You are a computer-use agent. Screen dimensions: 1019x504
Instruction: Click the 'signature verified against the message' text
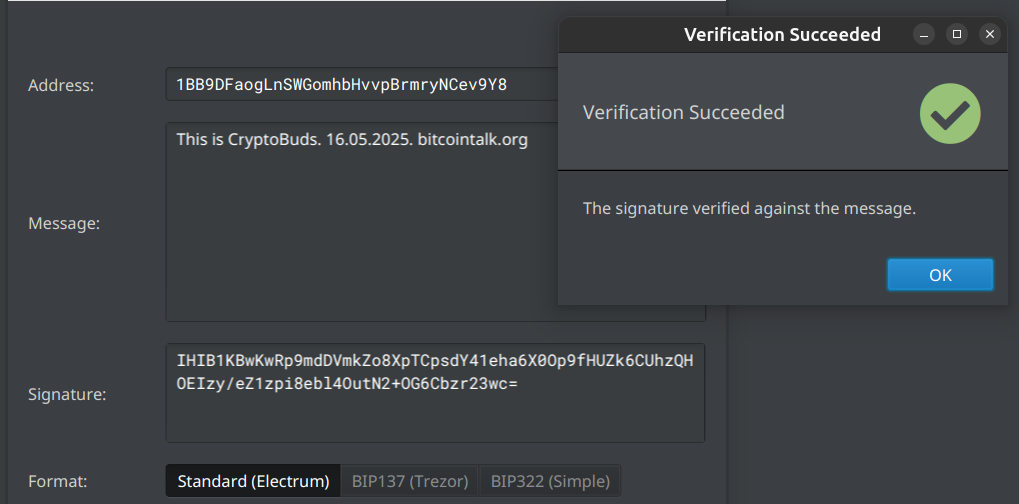point(749,208)
